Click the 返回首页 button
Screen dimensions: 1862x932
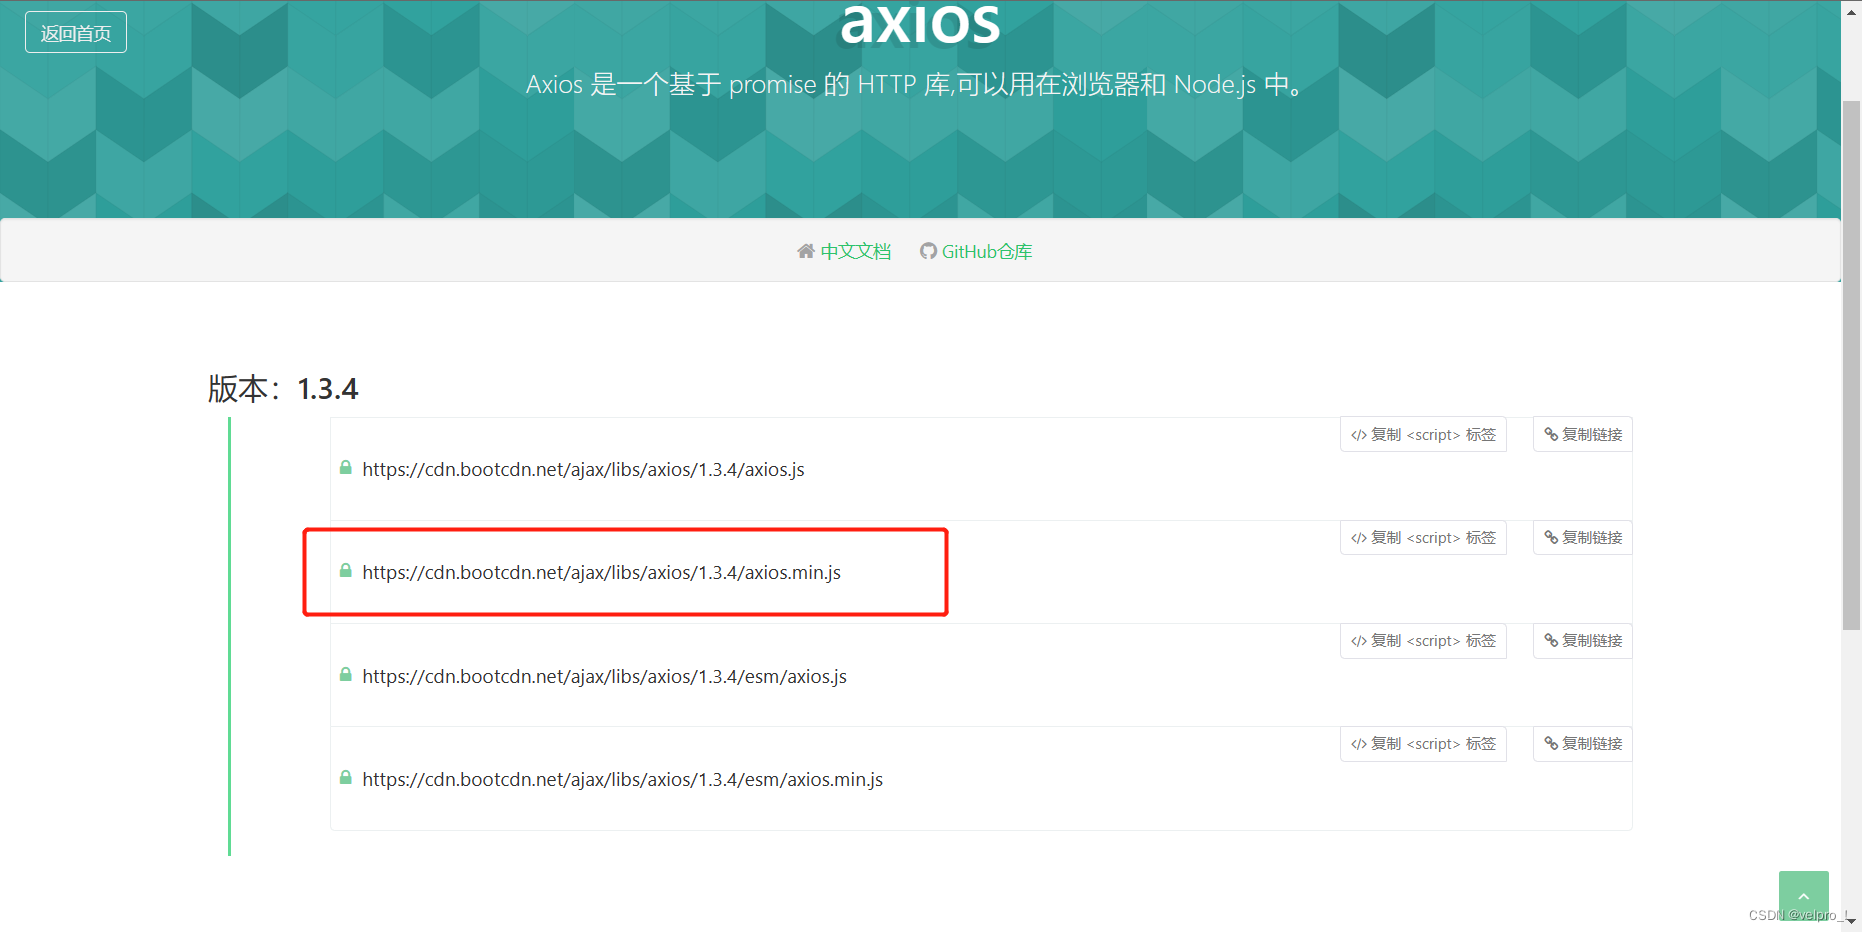(x=75, y=31)
